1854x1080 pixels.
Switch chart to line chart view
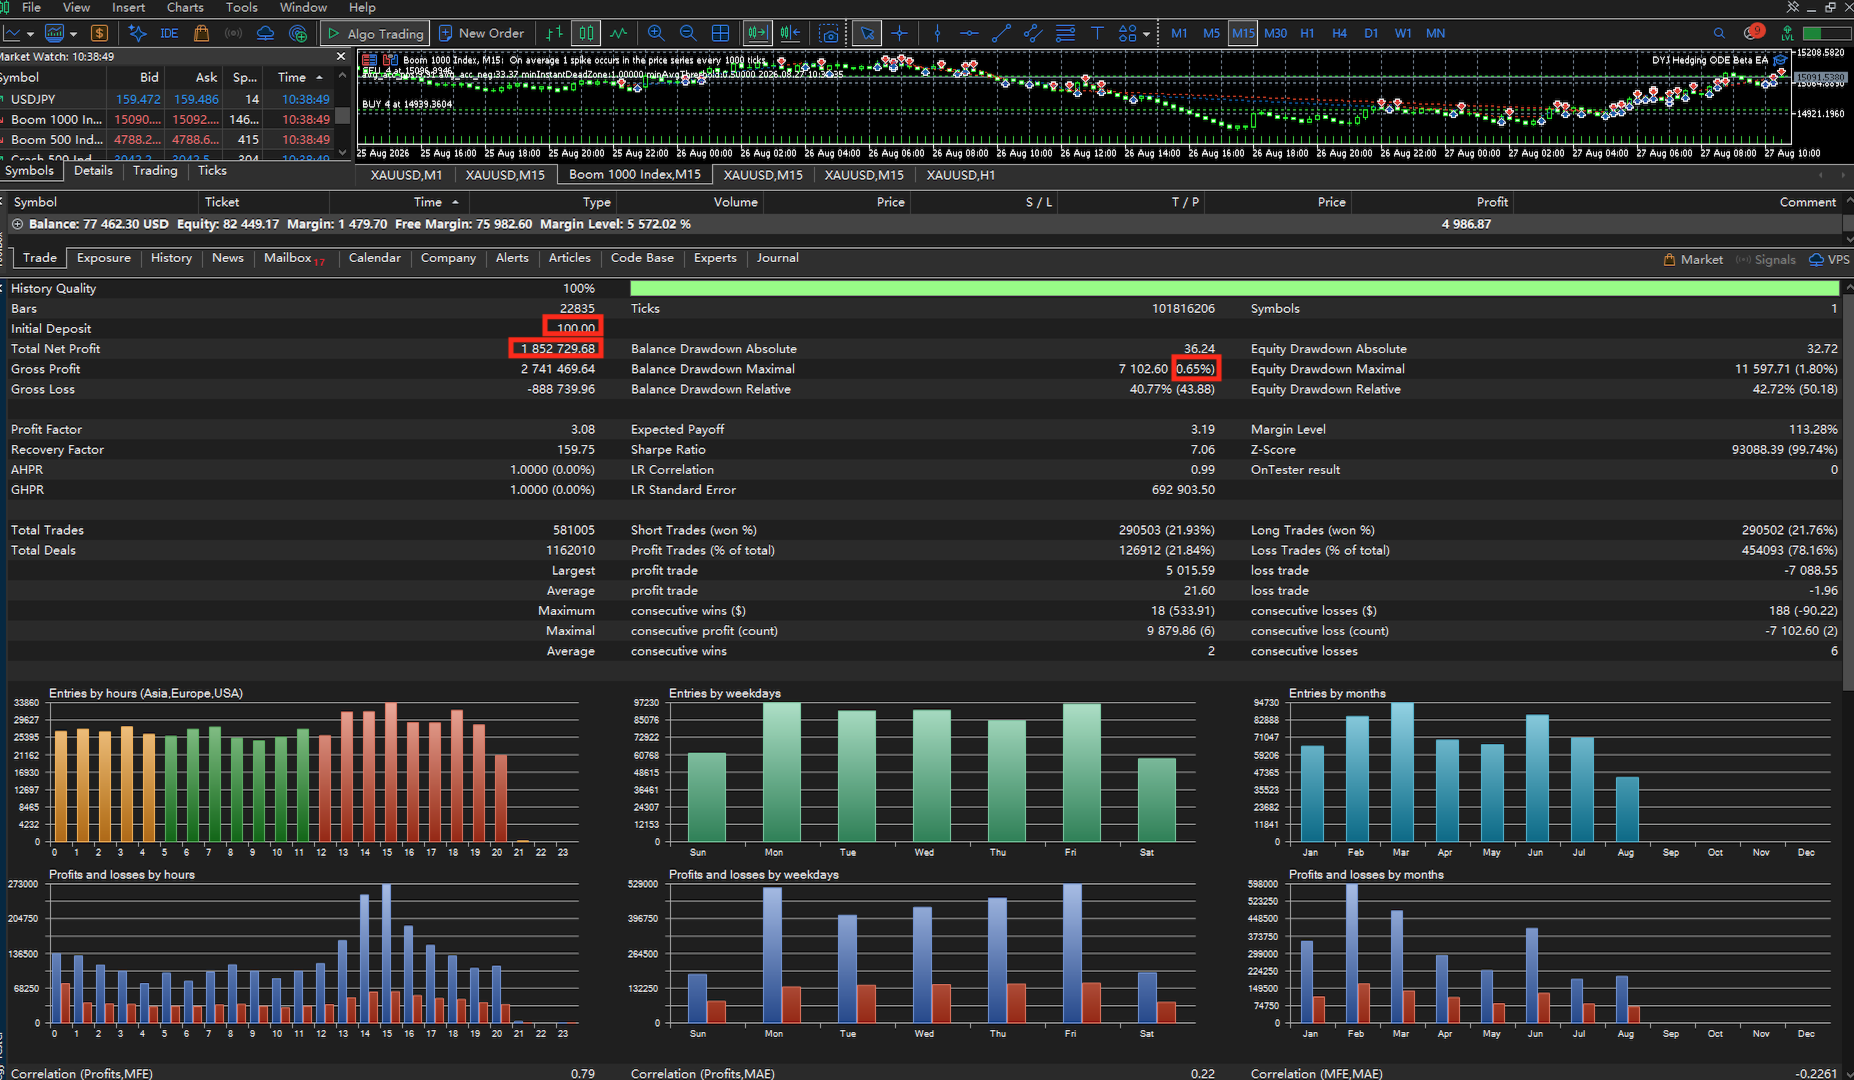click(619, 33)
